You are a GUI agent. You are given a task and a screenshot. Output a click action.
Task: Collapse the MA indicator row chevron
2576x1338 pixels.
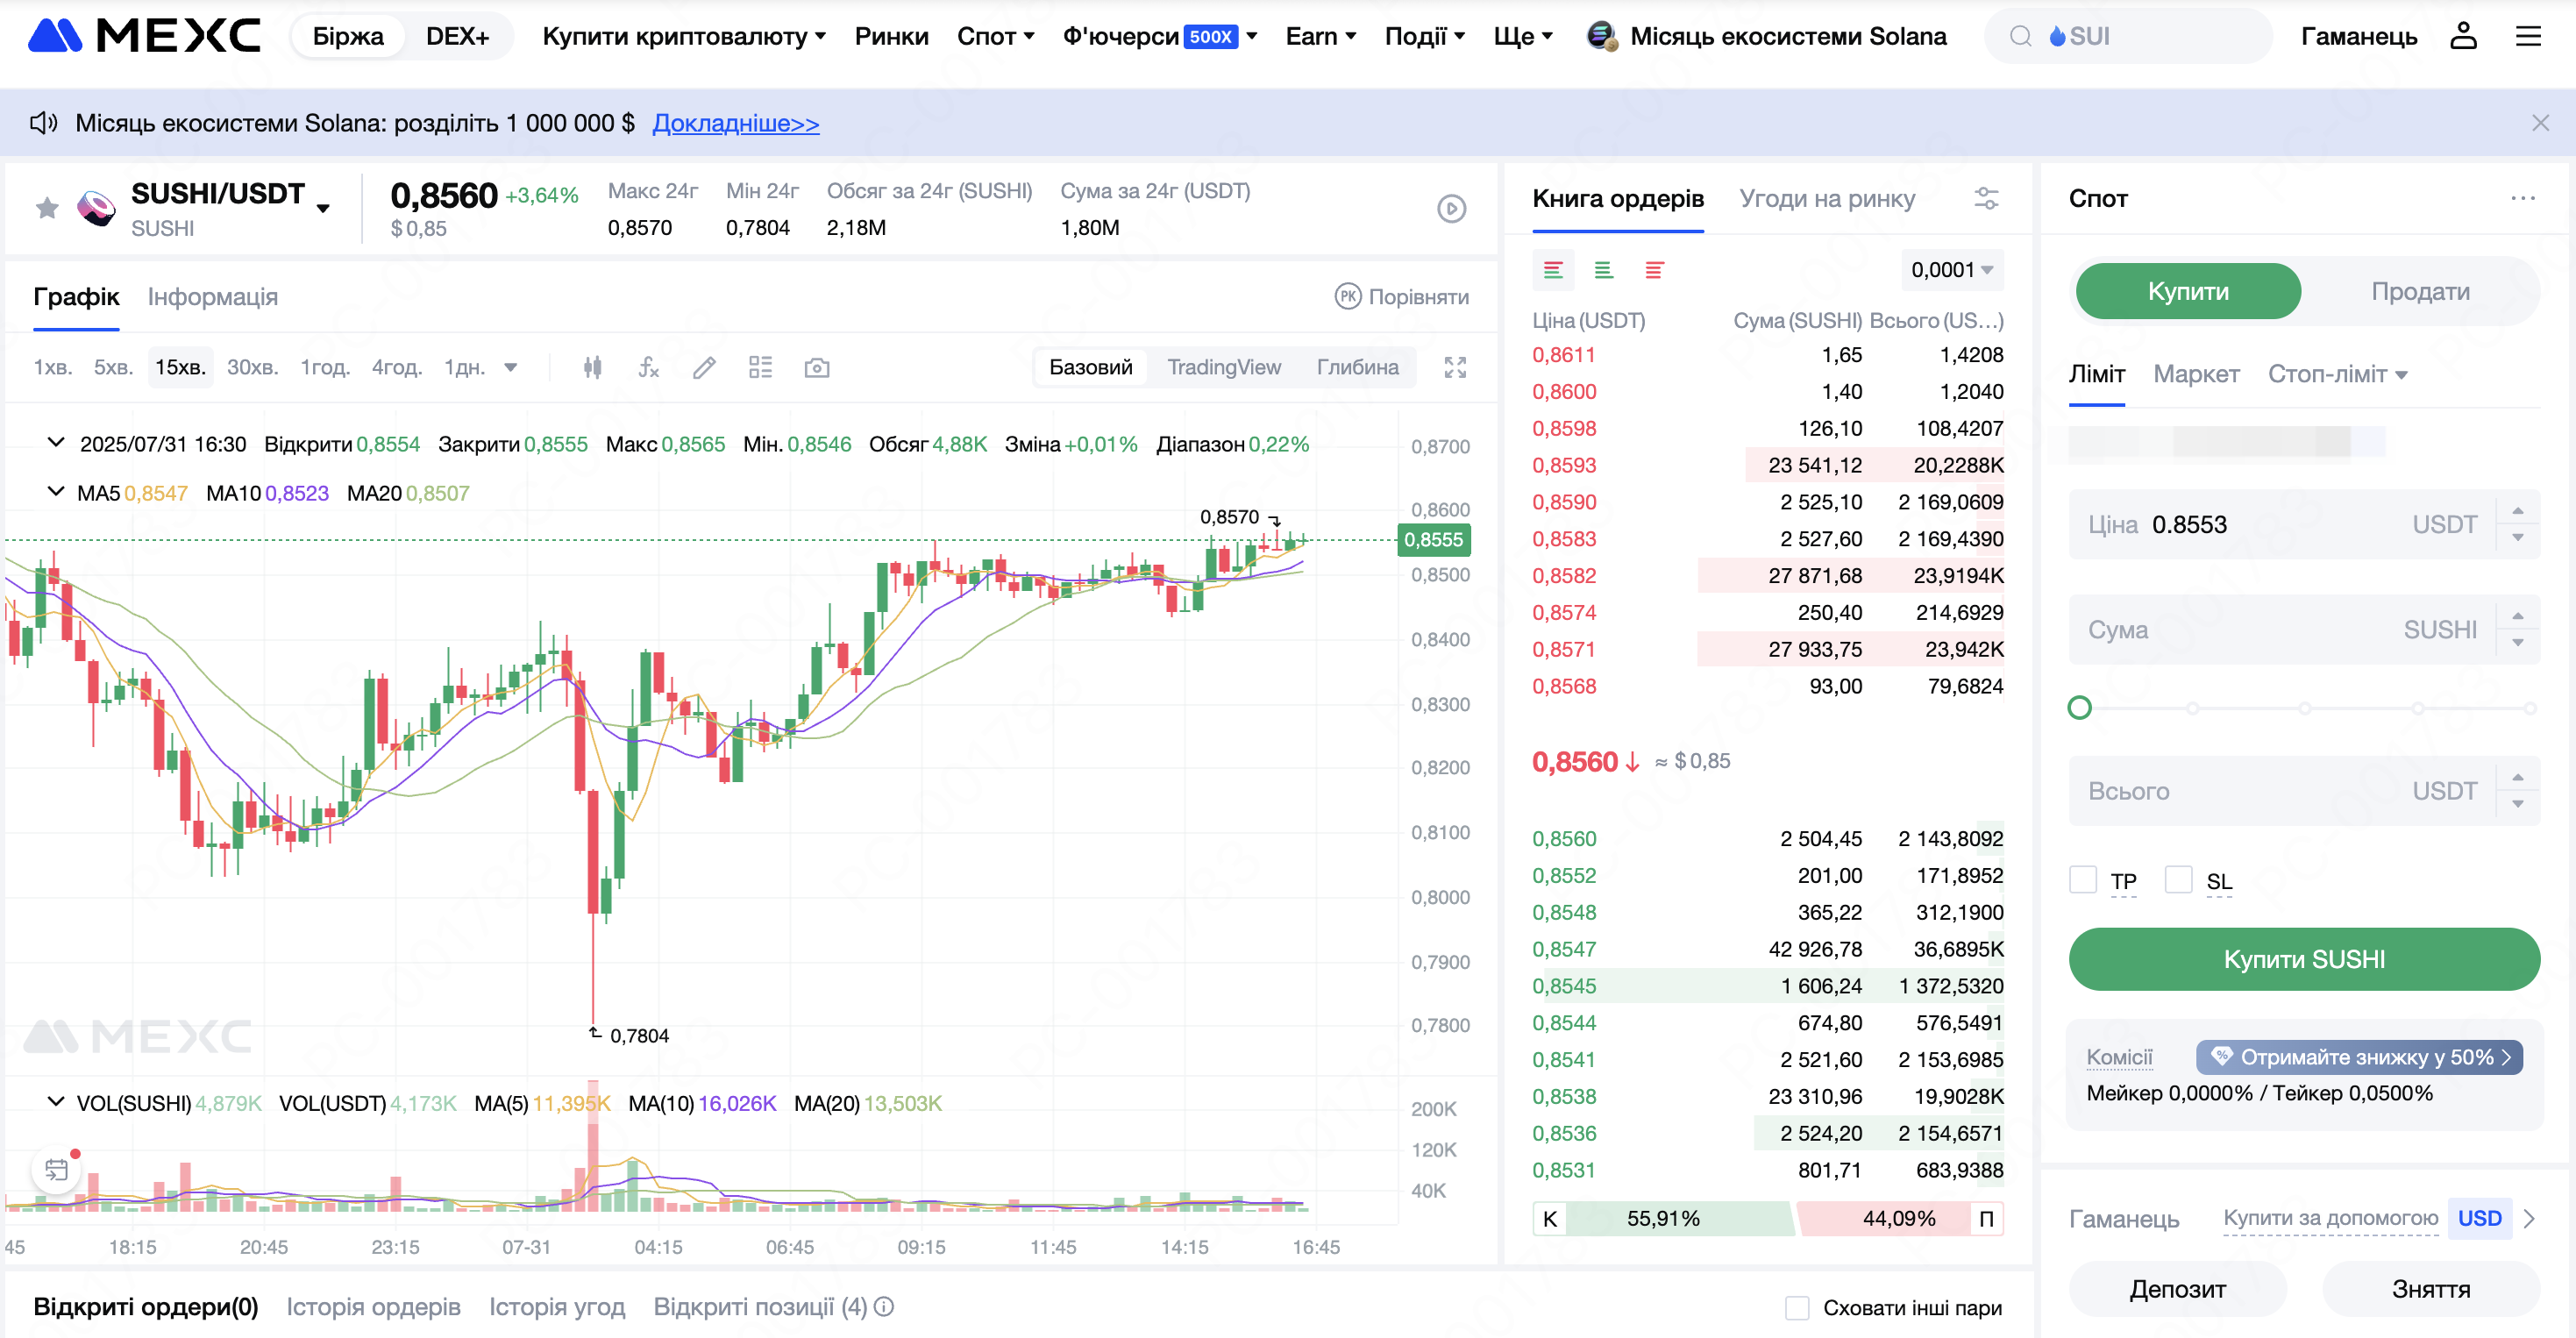(56, 491)
